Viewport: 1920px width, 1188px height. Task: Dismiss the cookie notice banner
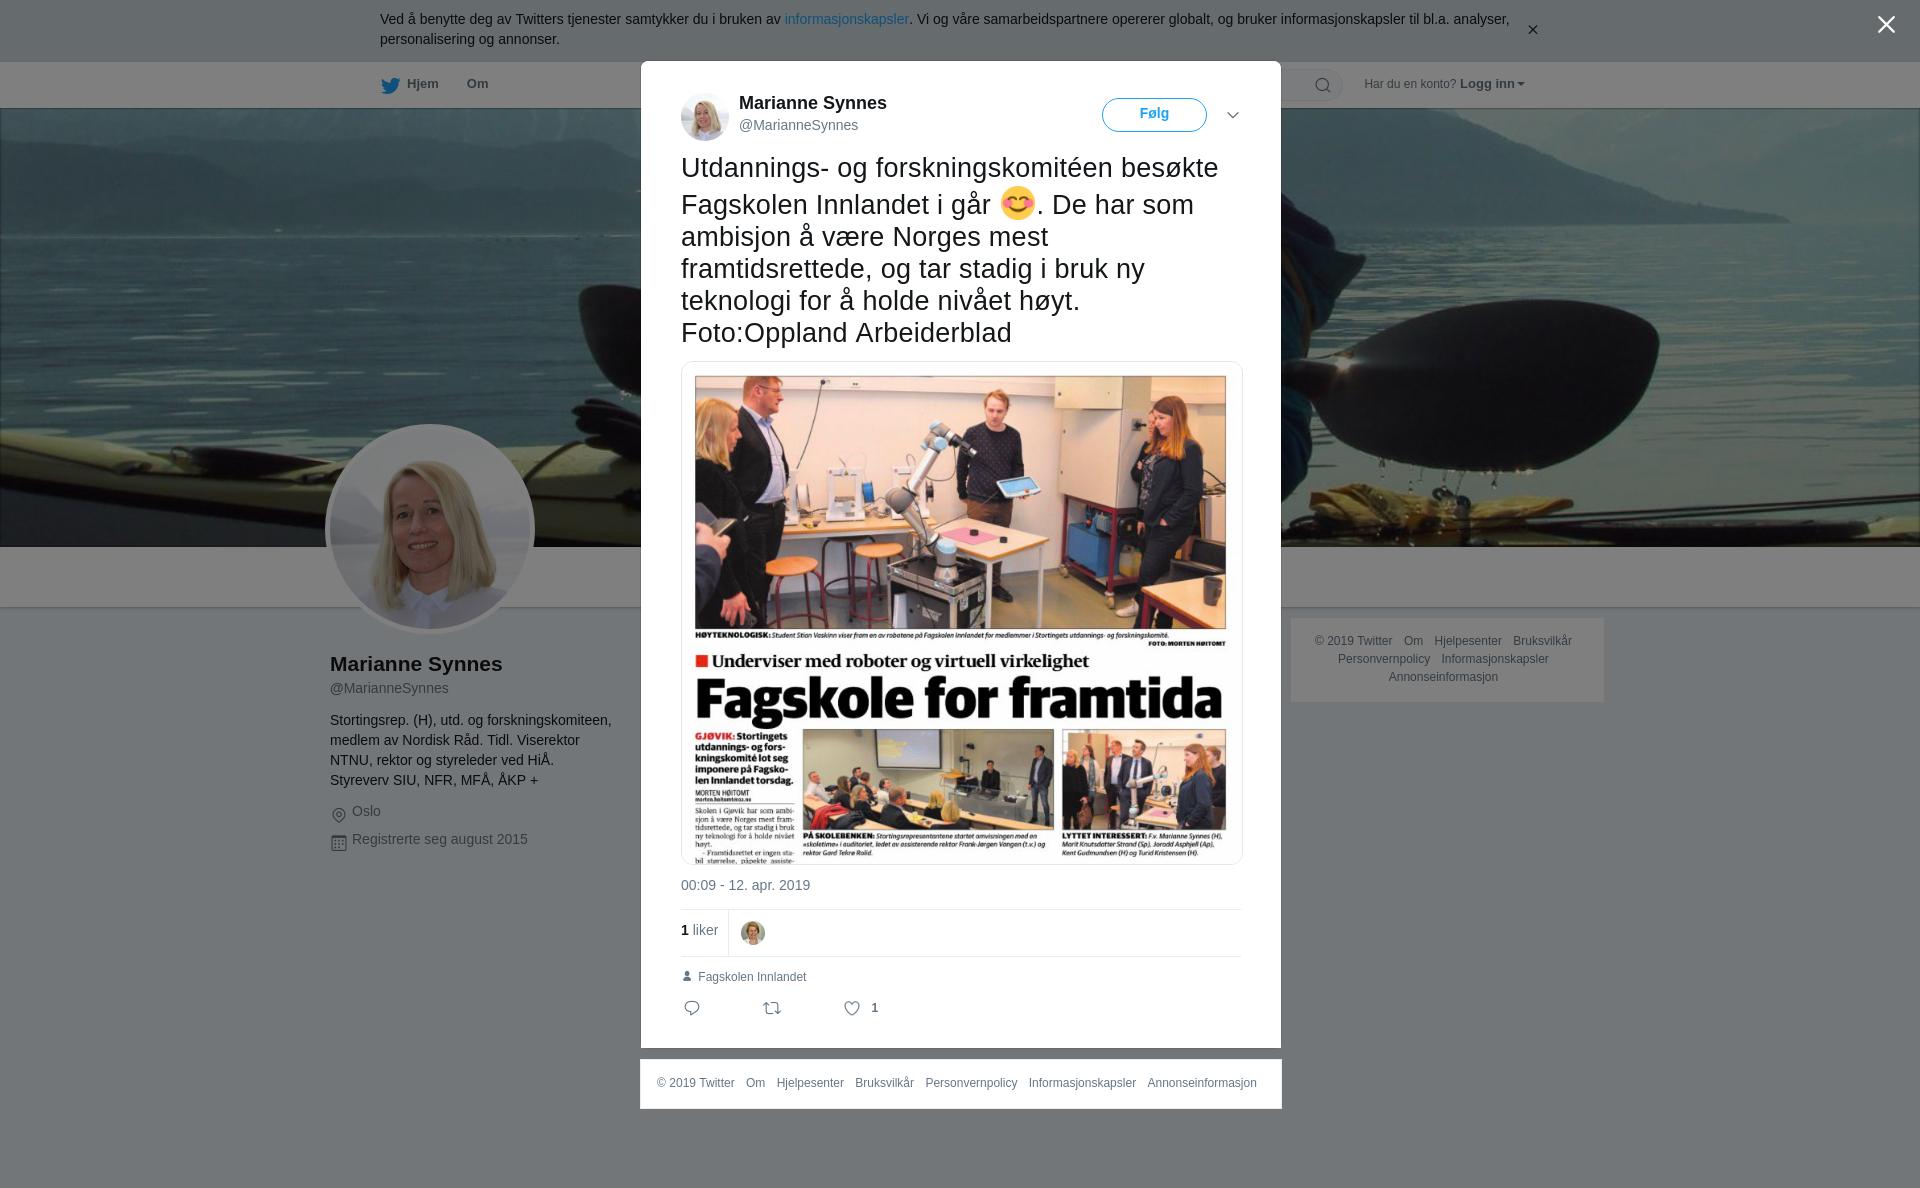pyautogui.click(x=1532, y=30)
